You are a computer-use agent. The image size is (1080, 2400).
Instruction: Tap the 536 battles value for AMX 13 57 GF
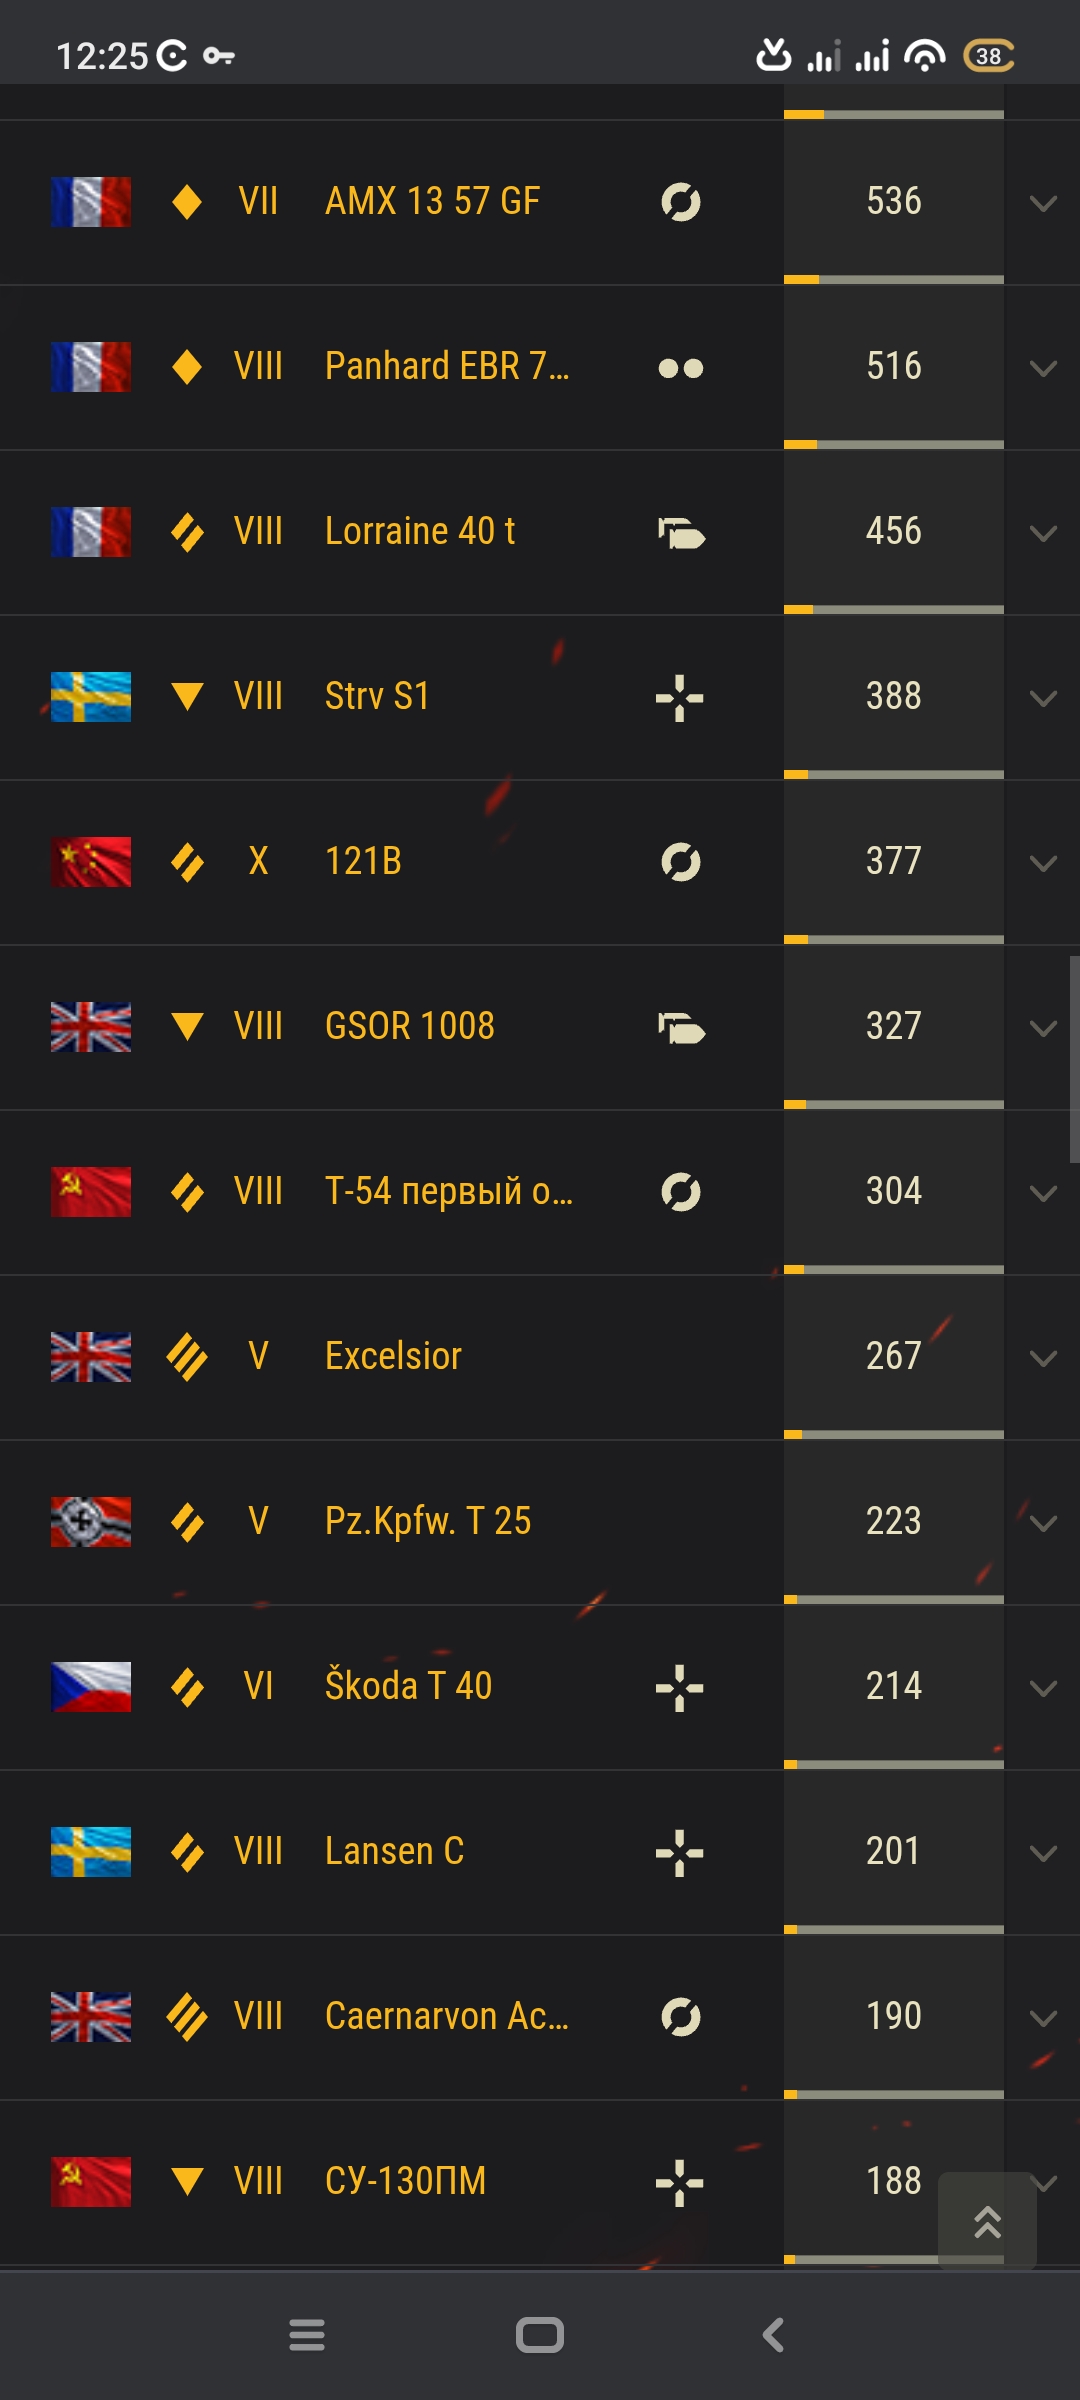pos(894,201)
